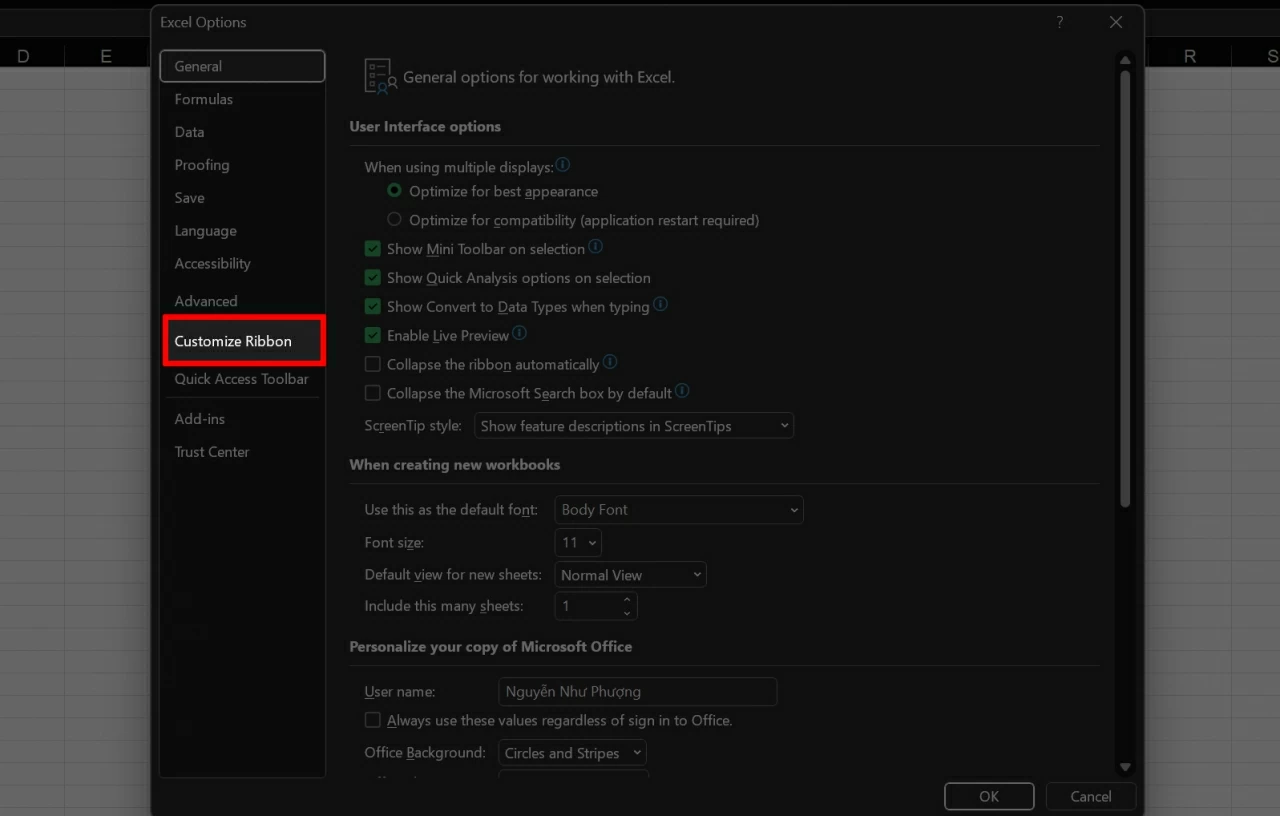Click the Cancel button
Image resolution: width=1280 pixels, height=816 pixels.
[x=1090, y=796]
